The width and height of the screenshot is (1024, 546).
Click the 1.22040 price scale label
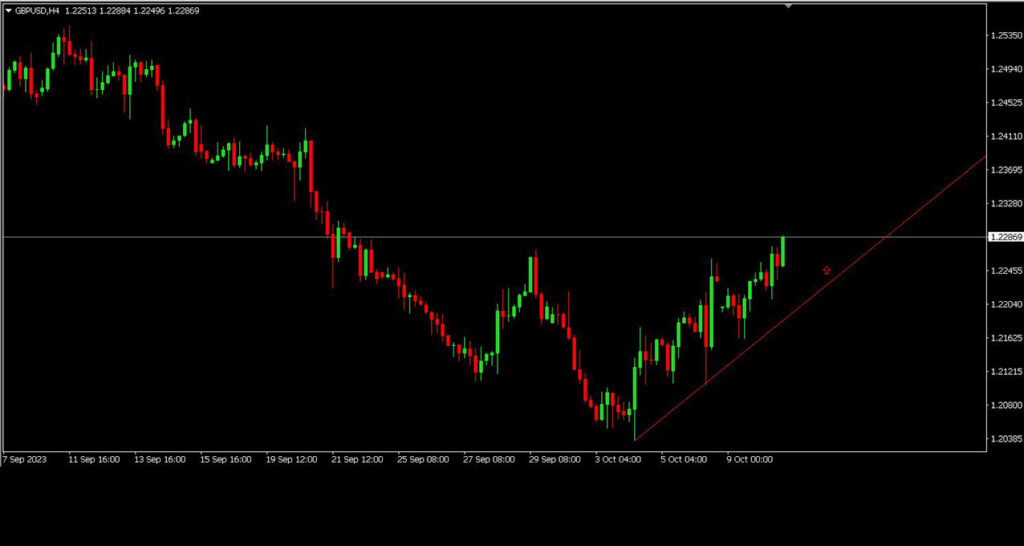click(x=1006, y=304)
